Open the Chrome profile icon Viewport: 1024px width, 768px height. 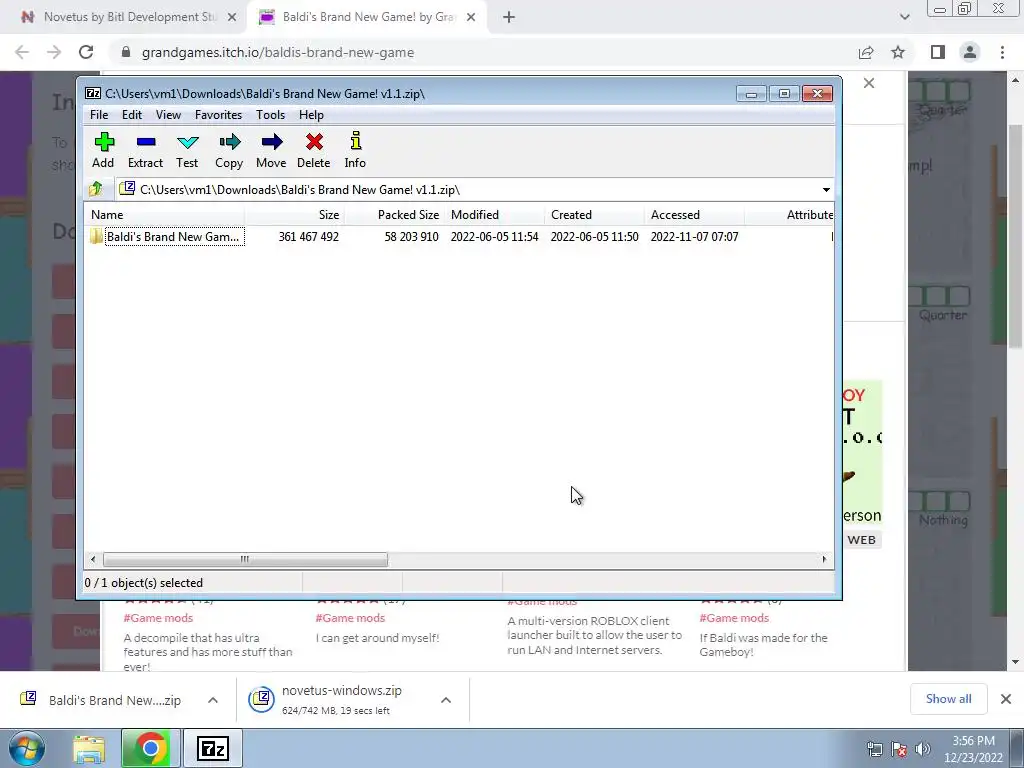970,52
